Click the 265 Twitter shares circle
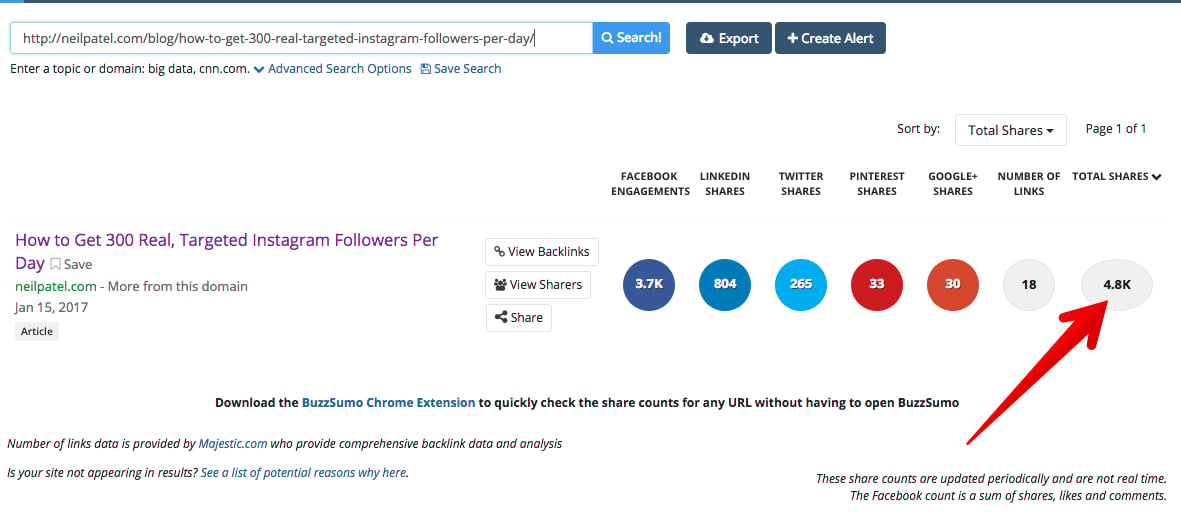 point(801,284)
